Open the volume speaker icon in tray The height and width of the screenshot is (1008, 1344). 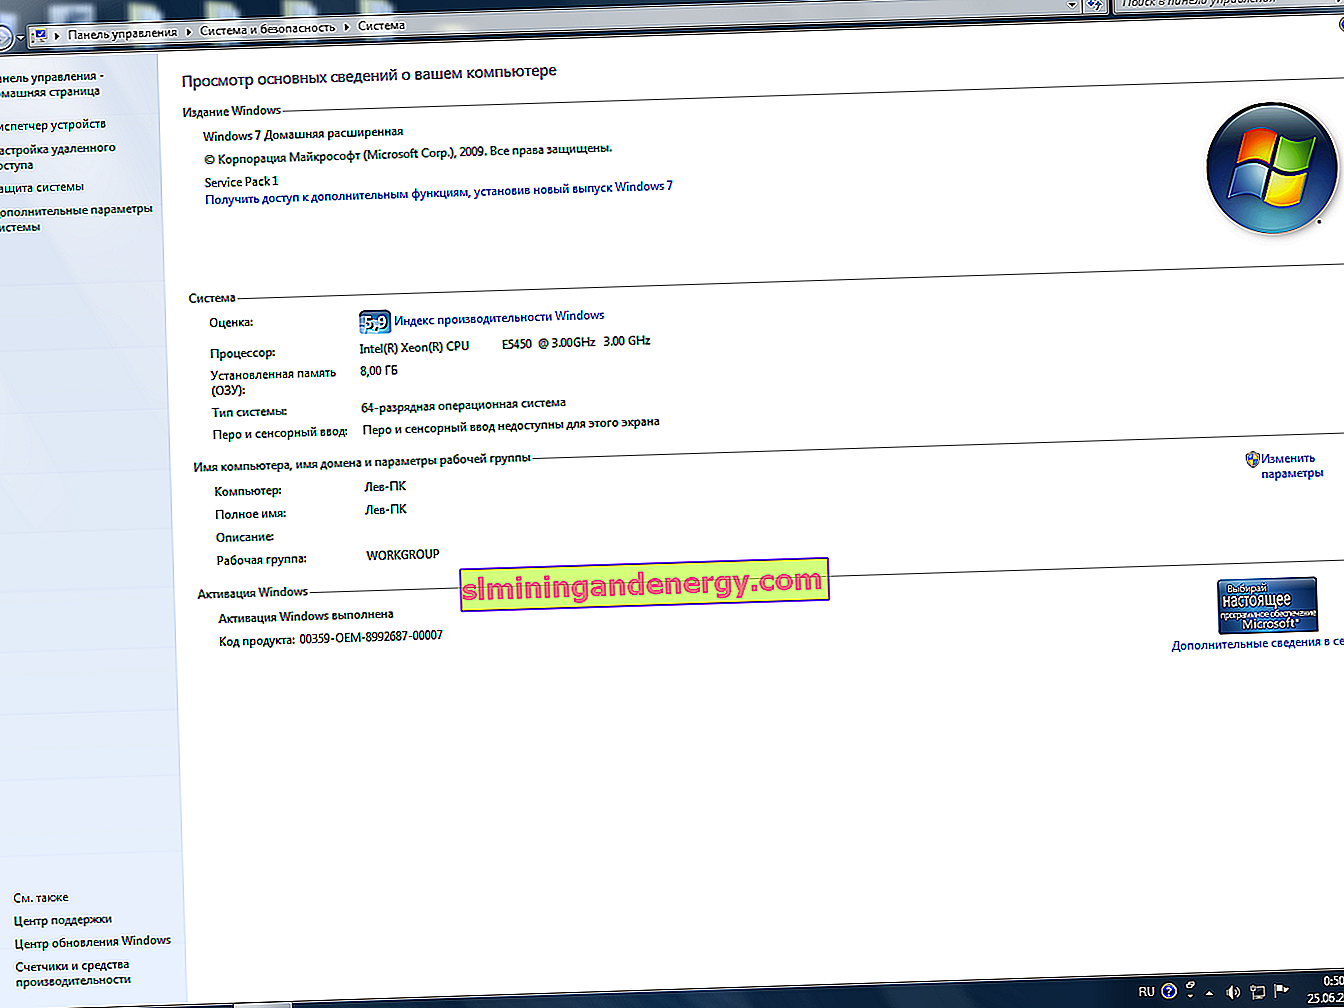point(1233,992)
